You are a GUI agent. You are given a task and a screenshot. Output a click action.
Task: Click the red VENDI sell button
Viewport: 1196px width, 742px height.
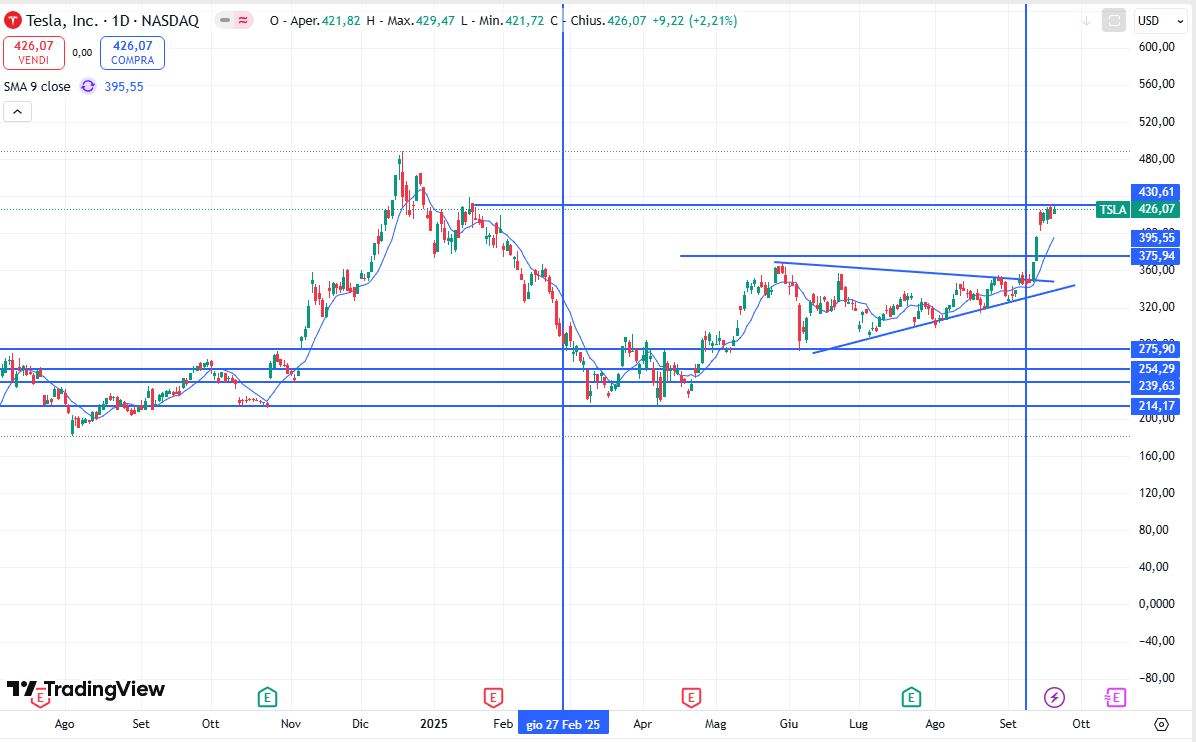[x=34, y=53]
